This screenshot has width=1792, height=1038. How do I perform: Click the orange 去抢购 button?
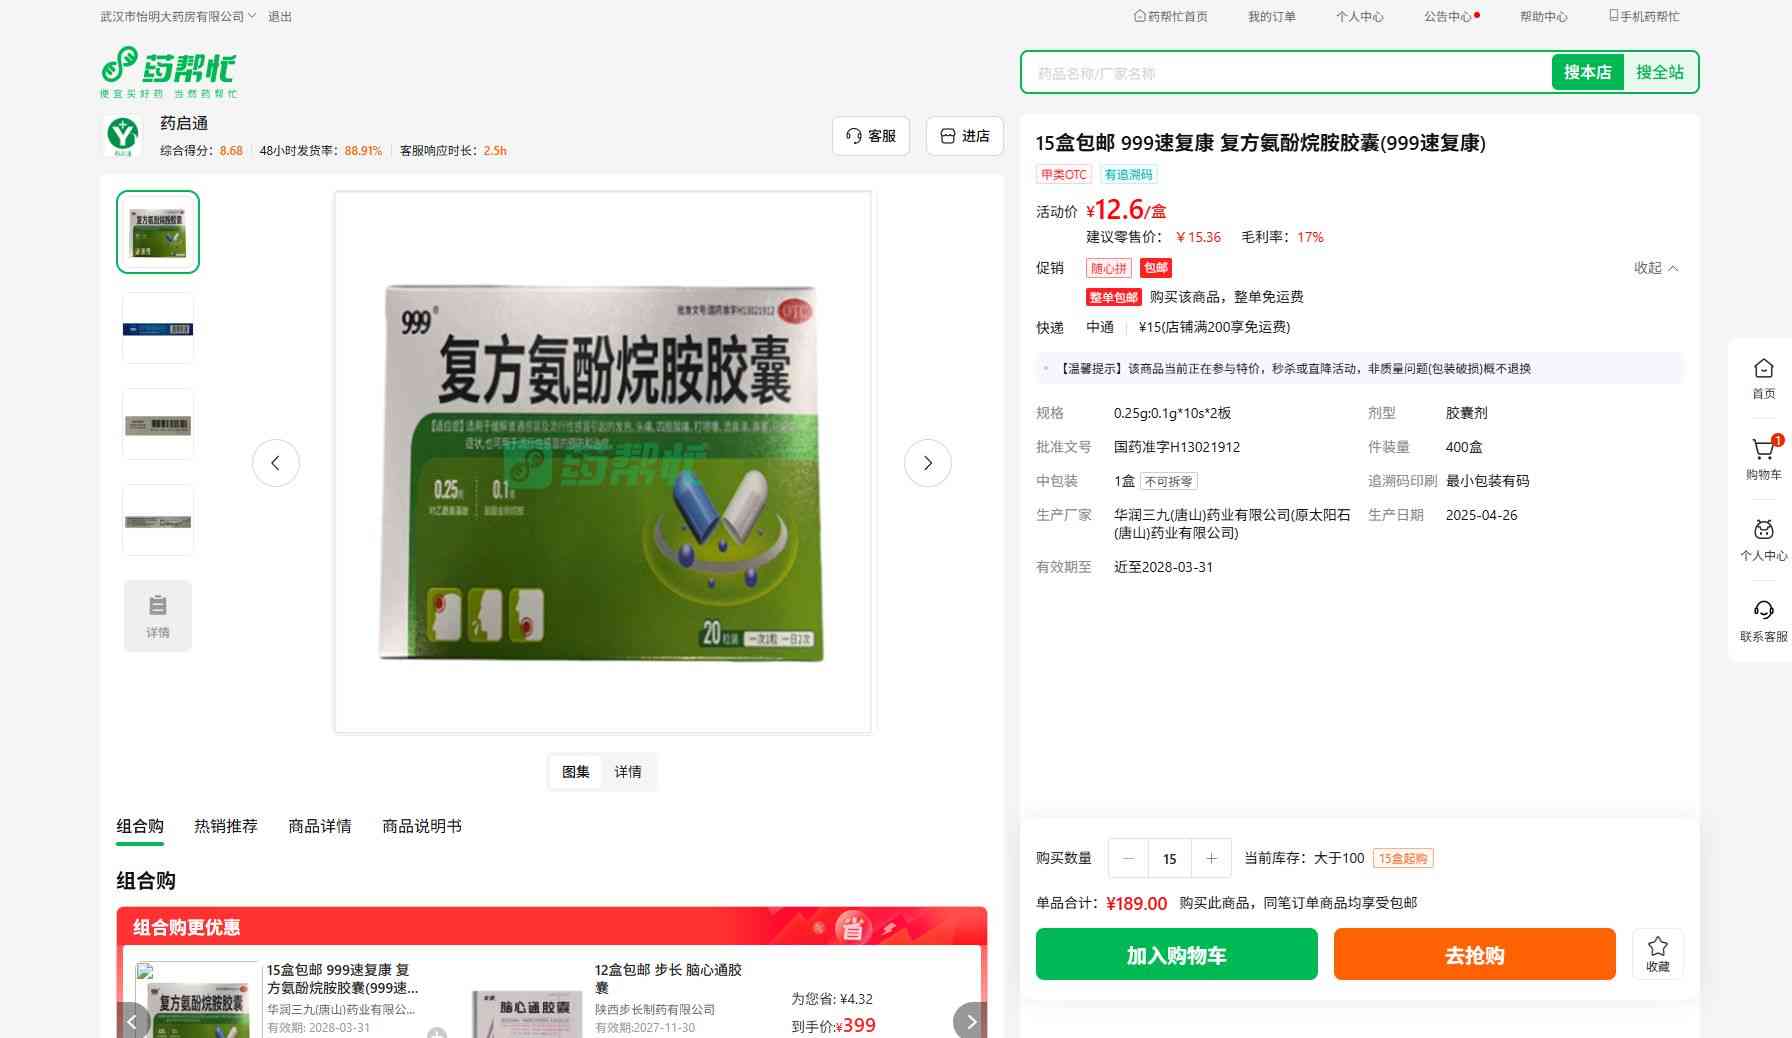[x=1474, y=955]
